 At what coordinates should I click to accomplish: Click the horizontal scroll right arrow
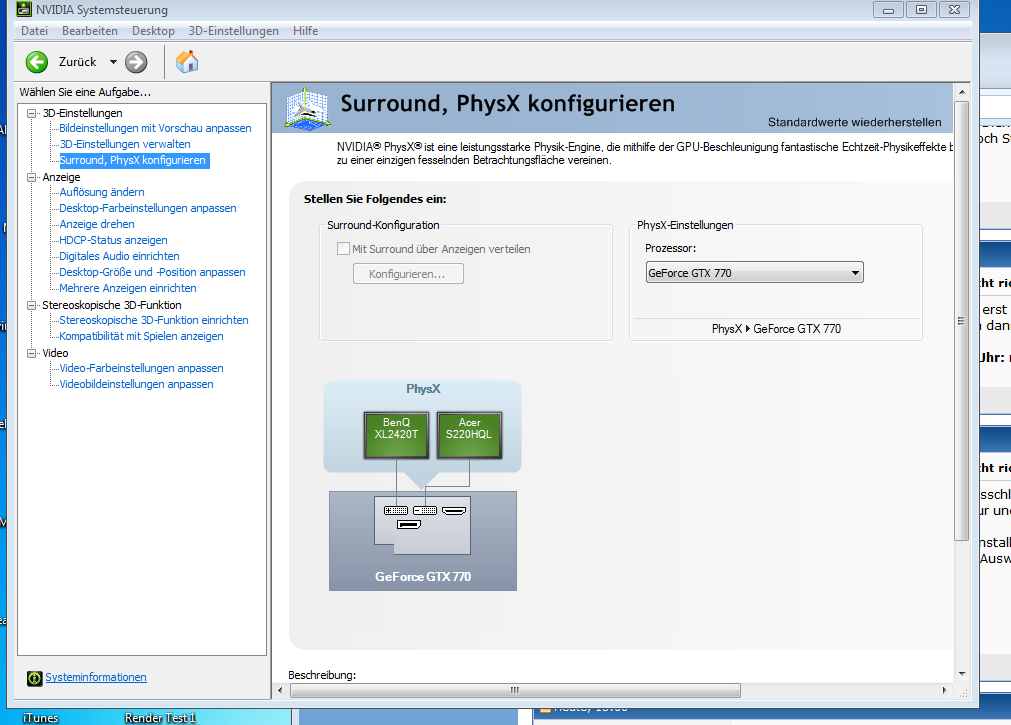click(x=945, y=691)
